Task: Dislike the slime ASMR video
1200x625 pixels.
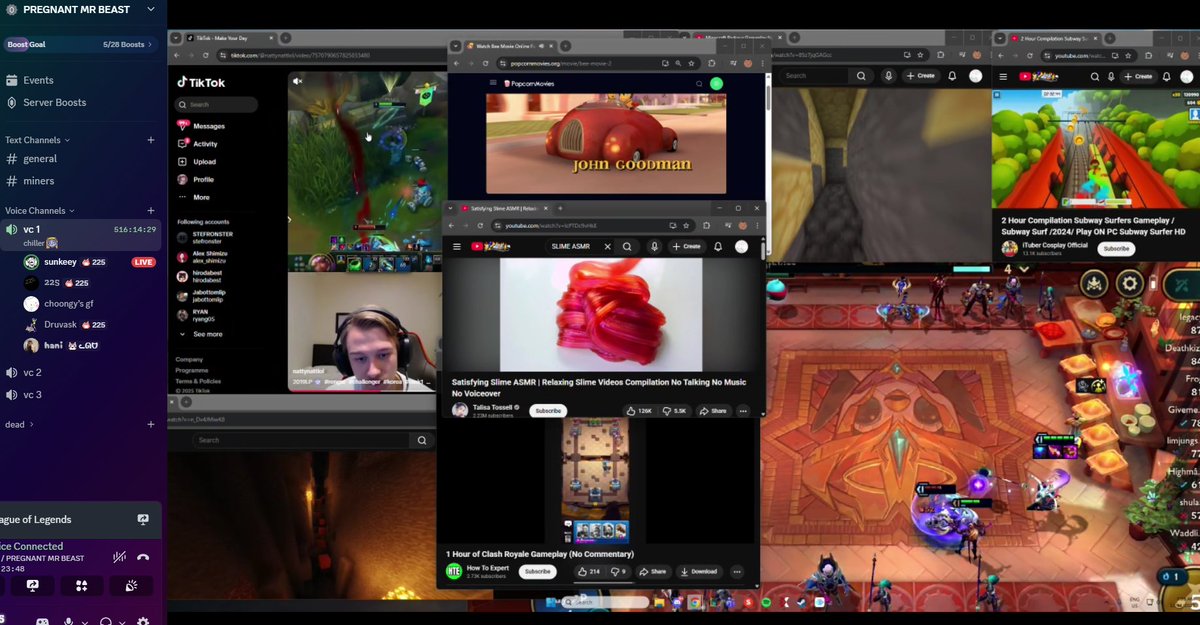Action: tap(674, 411)
